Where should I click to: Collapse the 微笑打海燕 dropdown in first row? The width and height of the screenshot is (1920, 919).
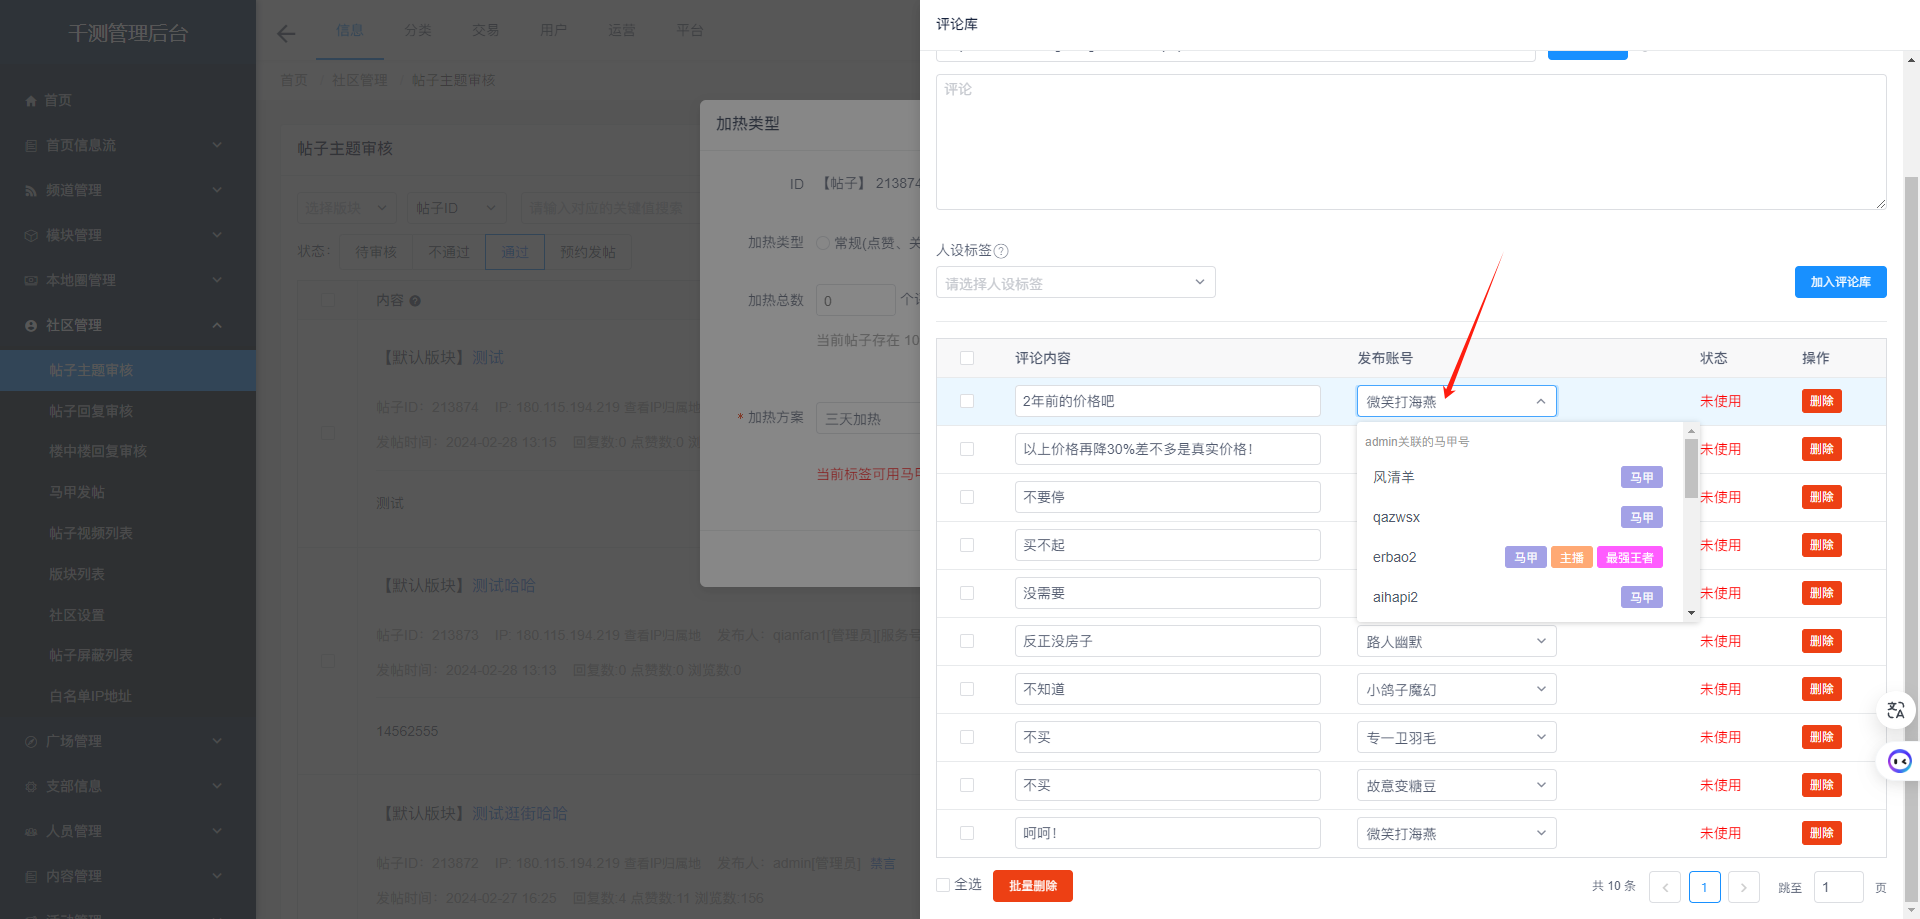click(1456, 401)
